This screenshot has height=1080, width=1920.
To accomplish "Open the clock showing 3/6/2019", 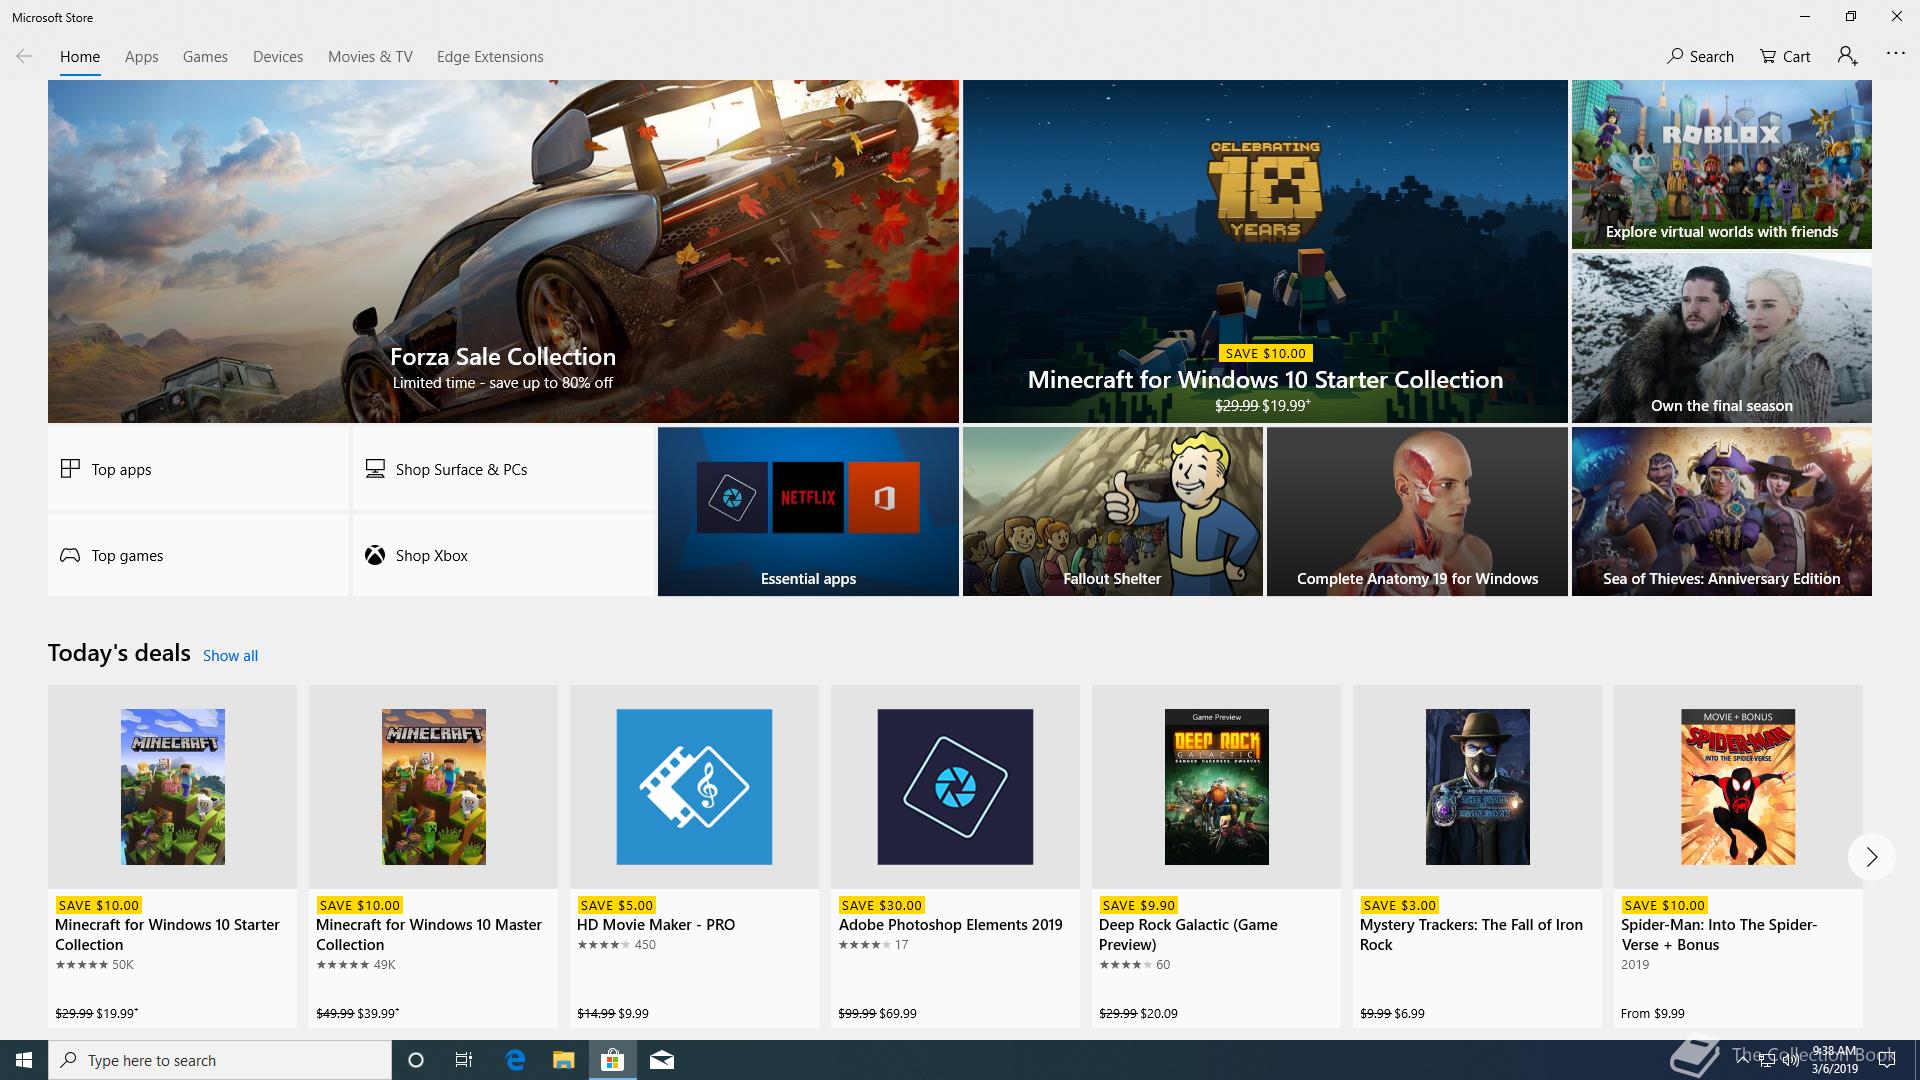I will coord(1834,1060).
